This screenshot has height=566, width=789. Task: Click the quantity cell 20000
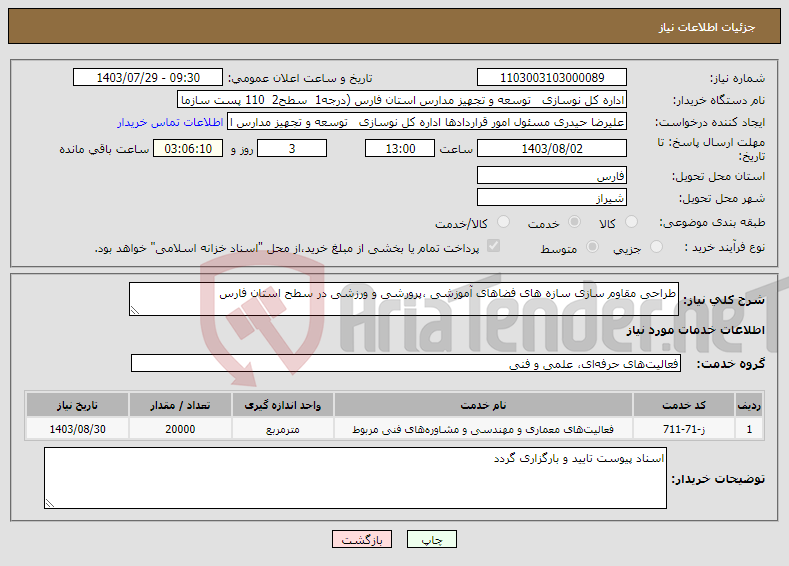[180, 429]
